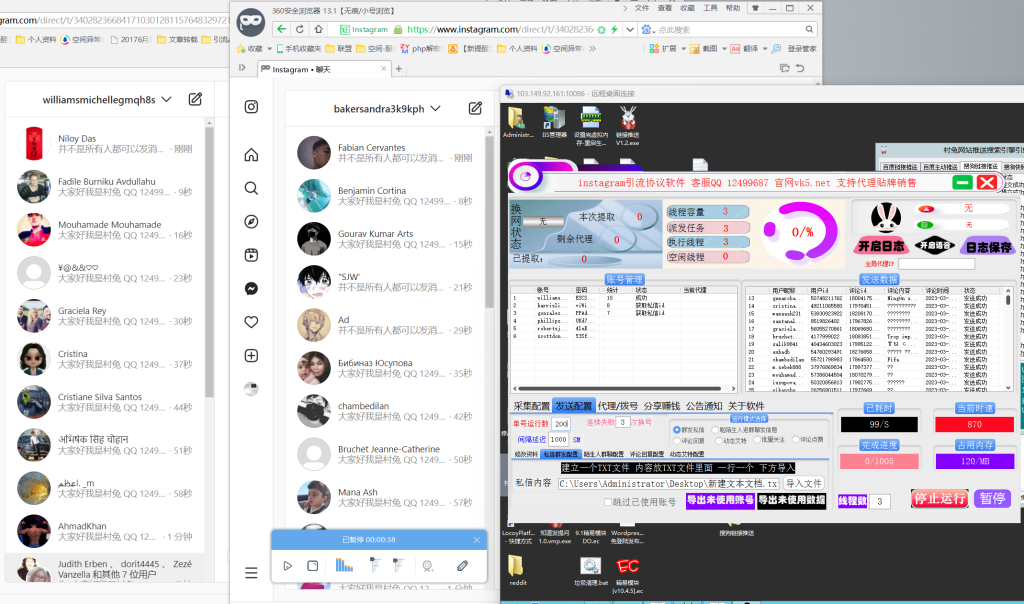Switch to the 采集配置 tab
Screen dimensions: 1024x604
pyautogui.click(x=531, y=406)
